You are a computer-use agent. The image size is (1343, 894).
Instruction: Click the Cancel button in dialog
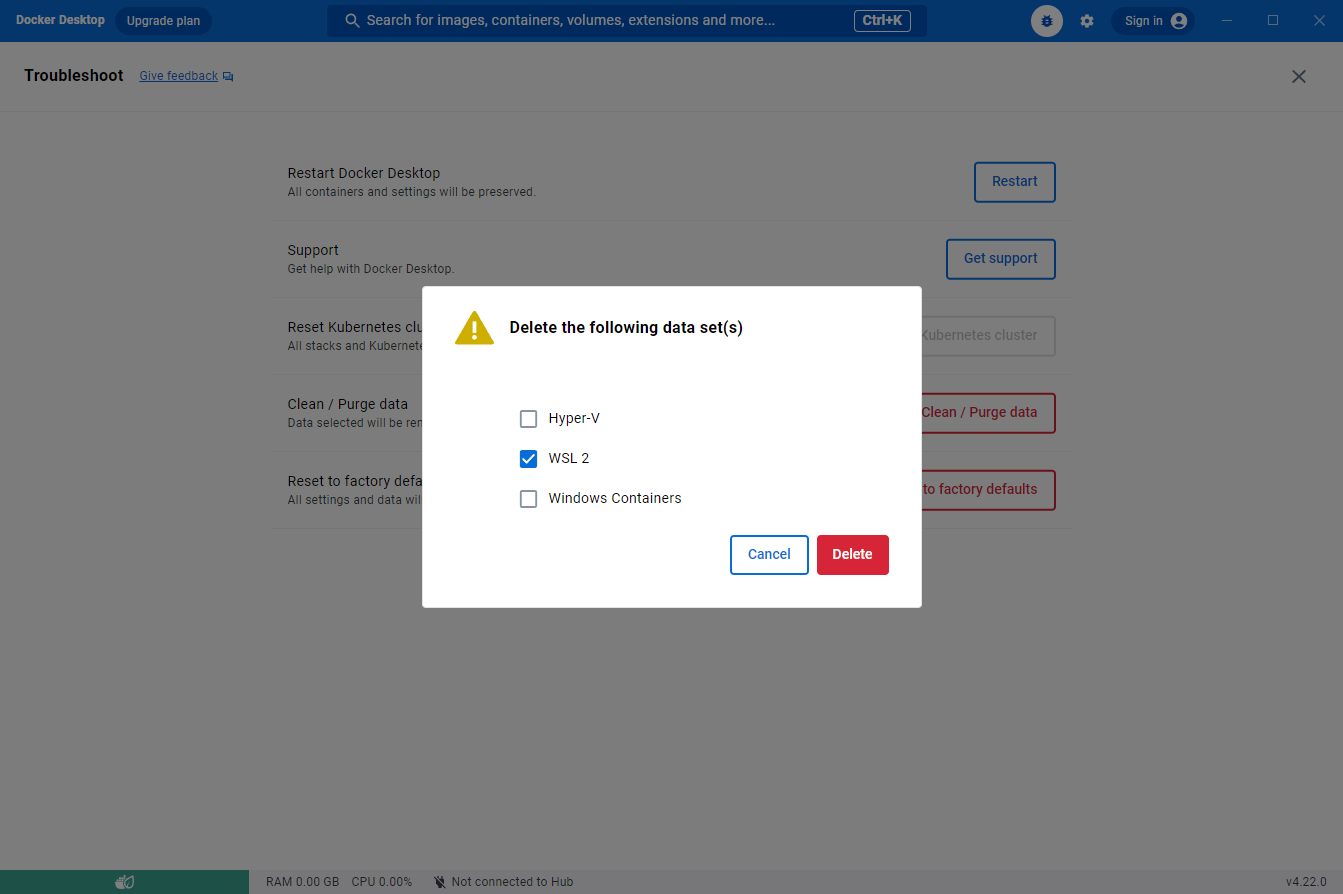tap(769, 554)
